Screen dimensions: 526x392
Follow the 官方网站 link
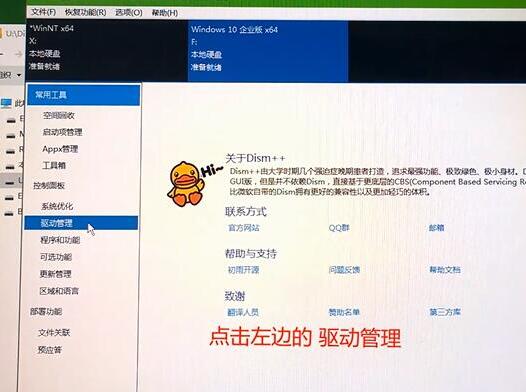pyautogui.click(x=244, y=228)
